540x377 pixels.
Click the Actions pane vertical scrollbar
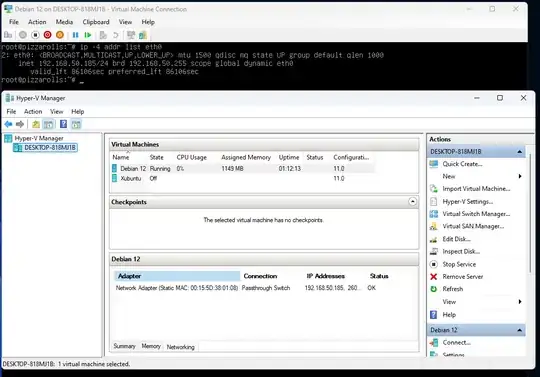[x=530, y=213]
